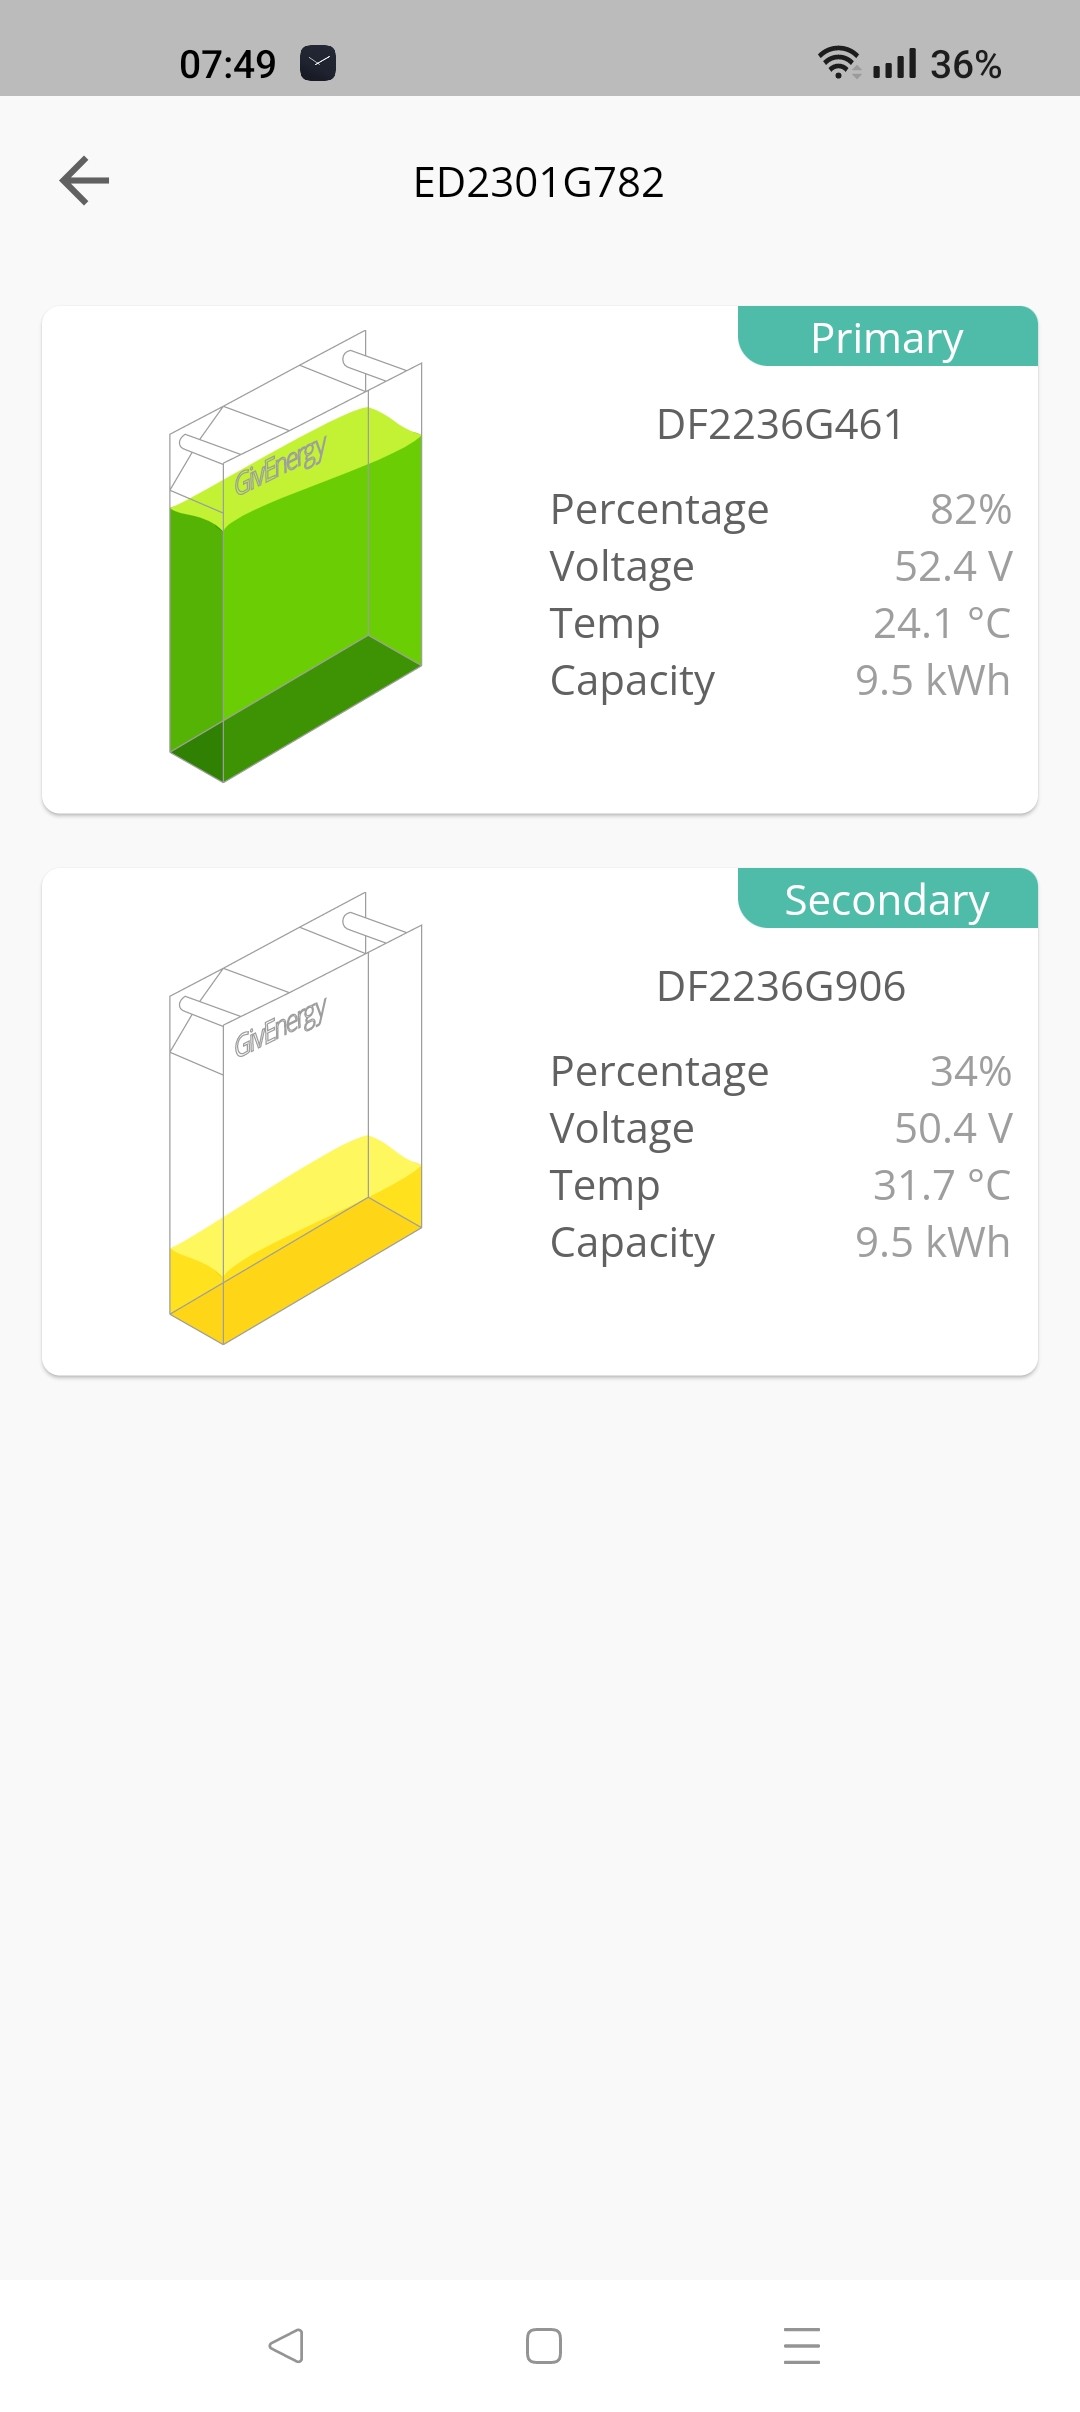The width and height of the screenshot is (1080, 2412).
Task: Tap the 34% percentage value
Action: [x=970, y=1072]
